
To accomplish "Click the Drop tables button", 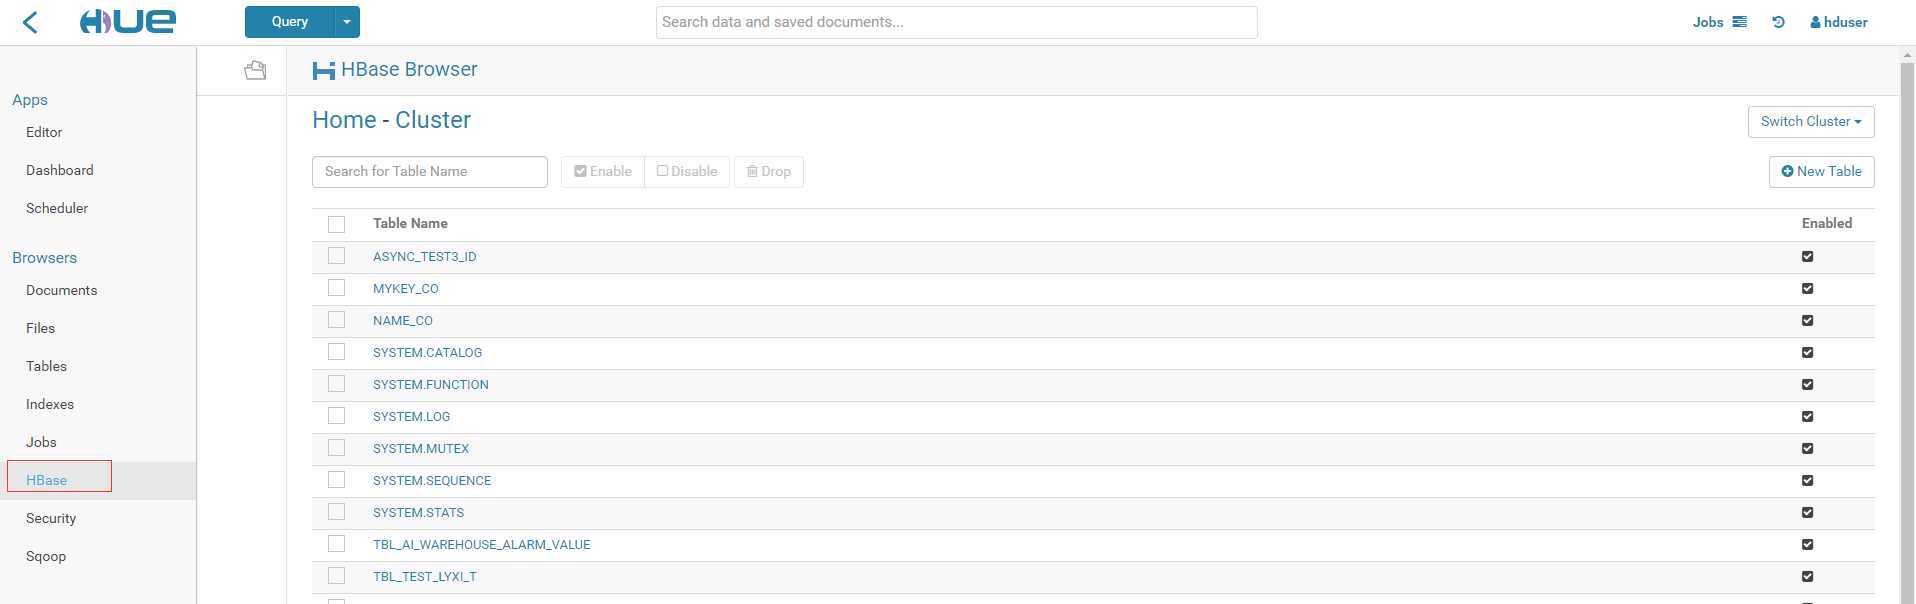I will click(x=769, y=172).
